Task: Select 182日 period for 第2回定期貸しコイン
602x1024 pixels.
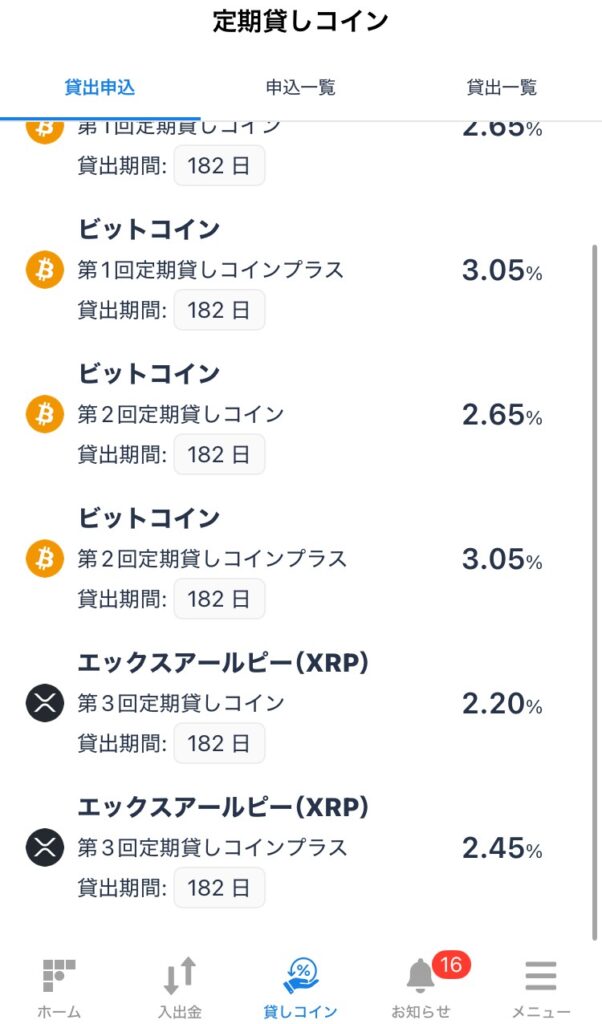Action: point(219,454)
